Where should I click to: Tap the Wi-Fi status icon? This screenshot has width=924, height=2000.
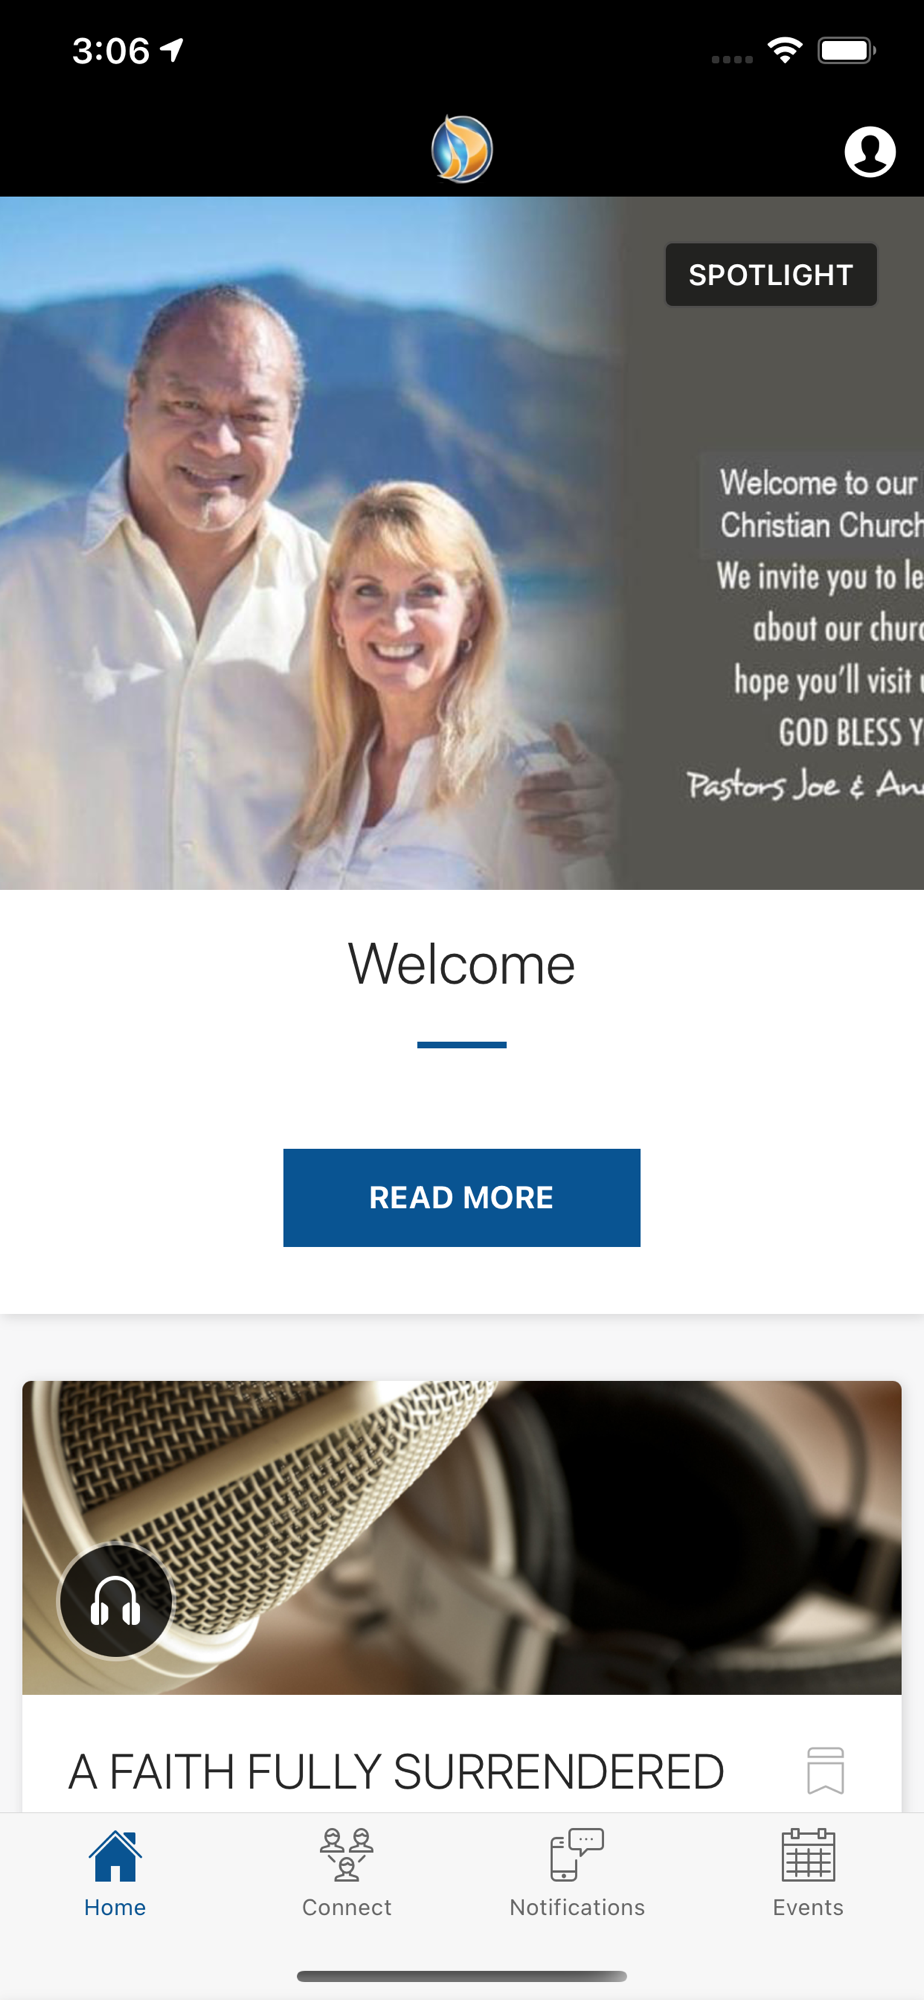pyautogui.click(x=785, y=50)
